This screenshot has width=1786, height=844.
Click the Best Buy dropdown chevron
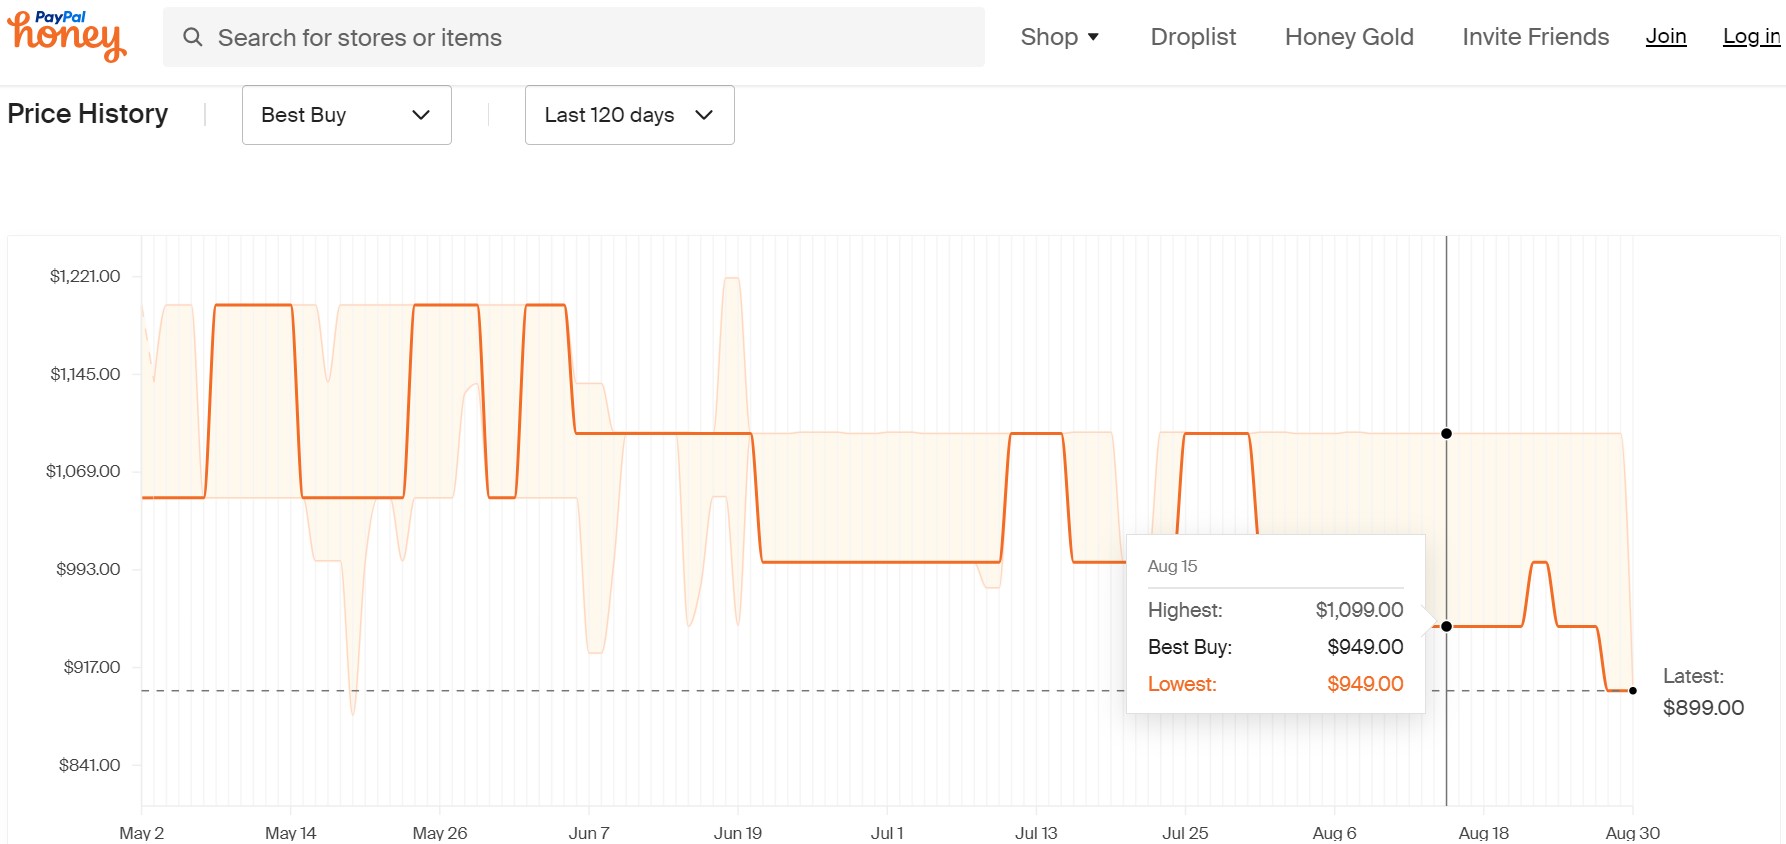pyautogui.click(x=421, y=115)
